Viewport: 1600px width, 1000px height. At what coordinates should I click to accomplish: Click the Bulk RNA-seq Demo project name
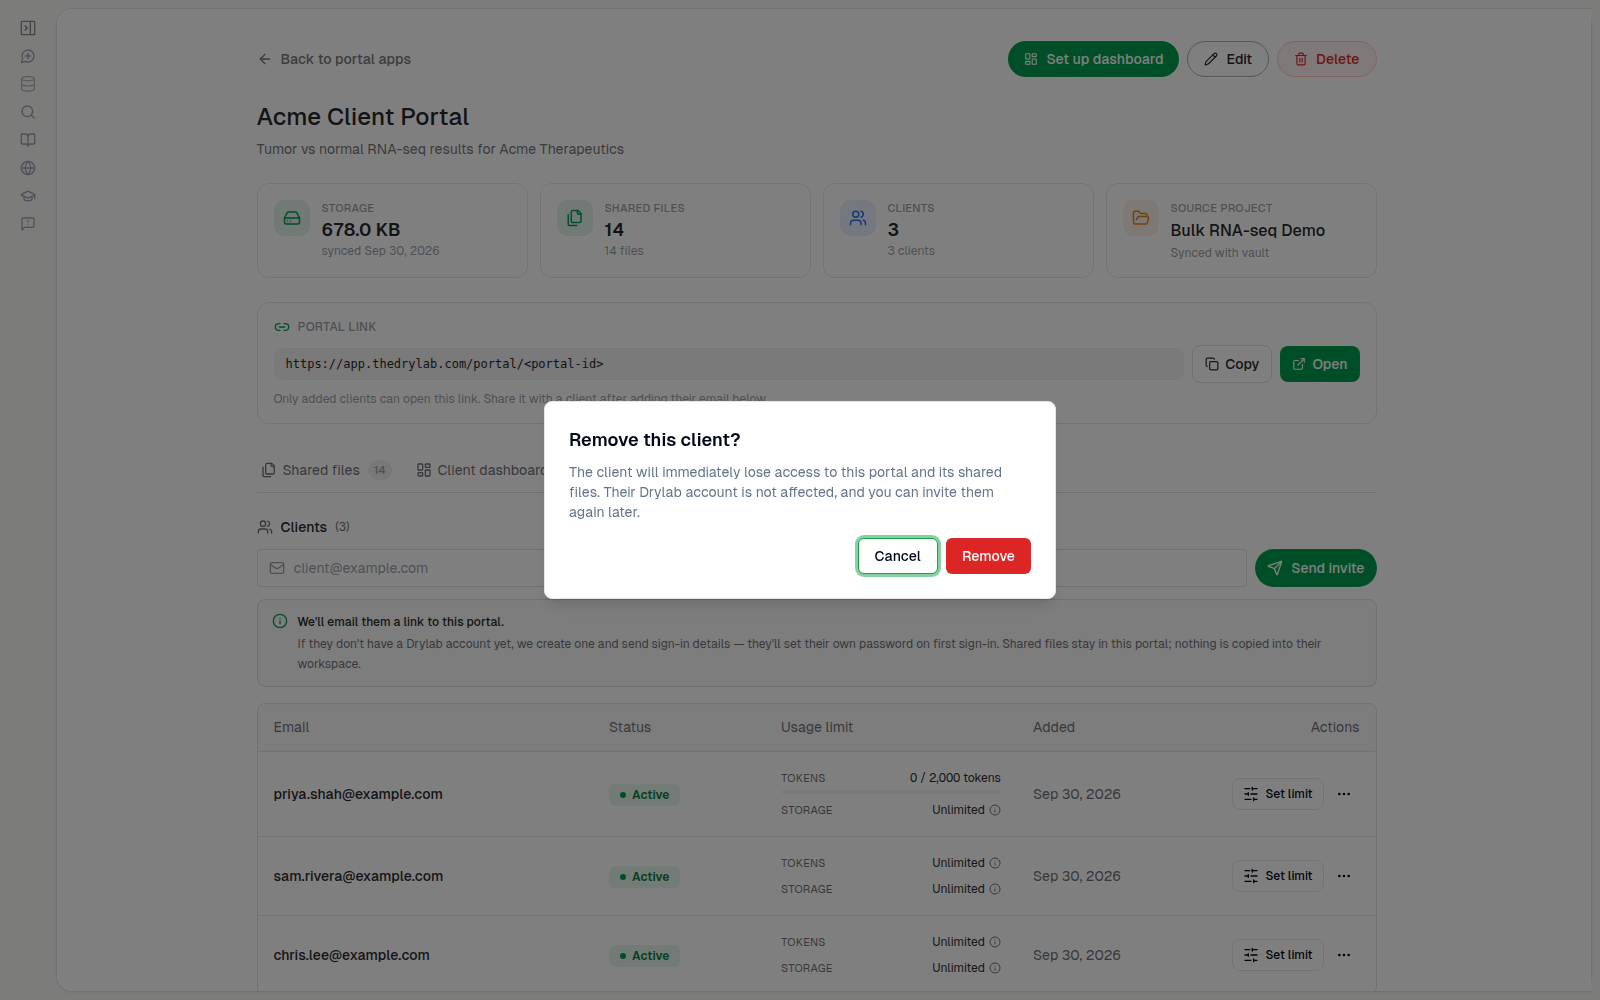[x=1248, y=230]
